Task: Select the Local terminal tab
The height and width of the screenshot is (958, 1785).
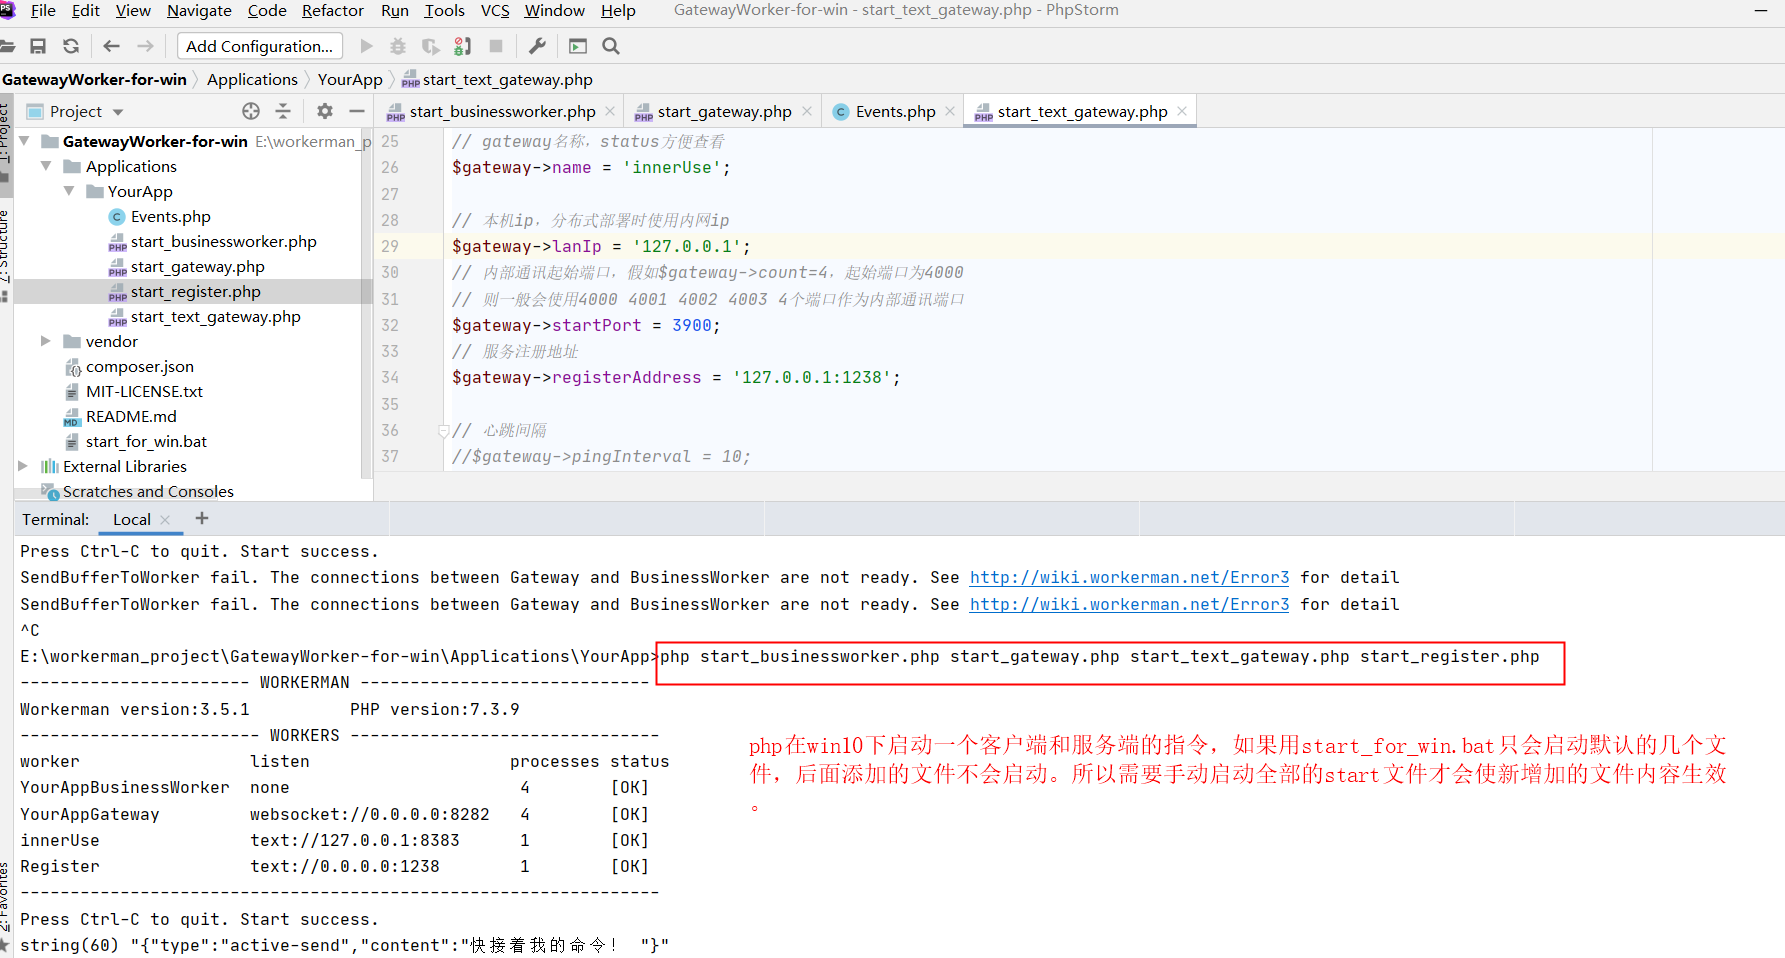Action: tap(131, 519)
